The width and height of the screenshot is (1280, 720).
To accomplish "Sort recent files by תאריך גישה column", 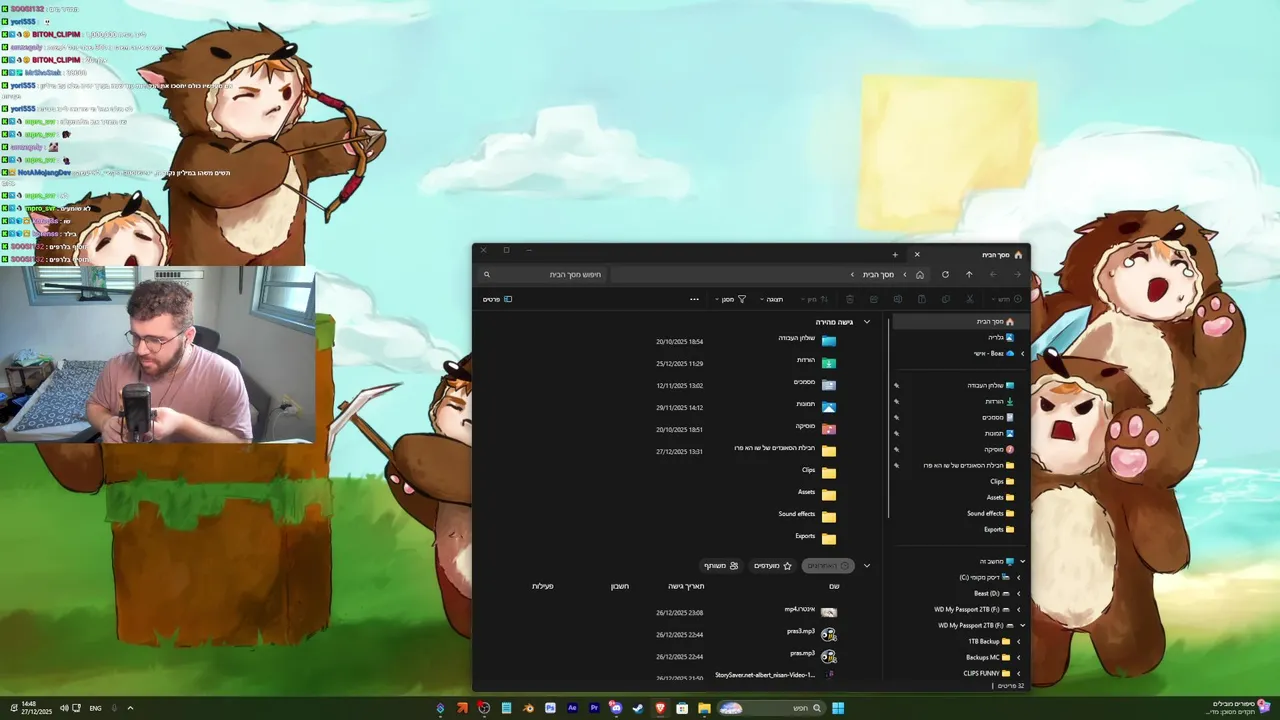I will coord(686,586).
